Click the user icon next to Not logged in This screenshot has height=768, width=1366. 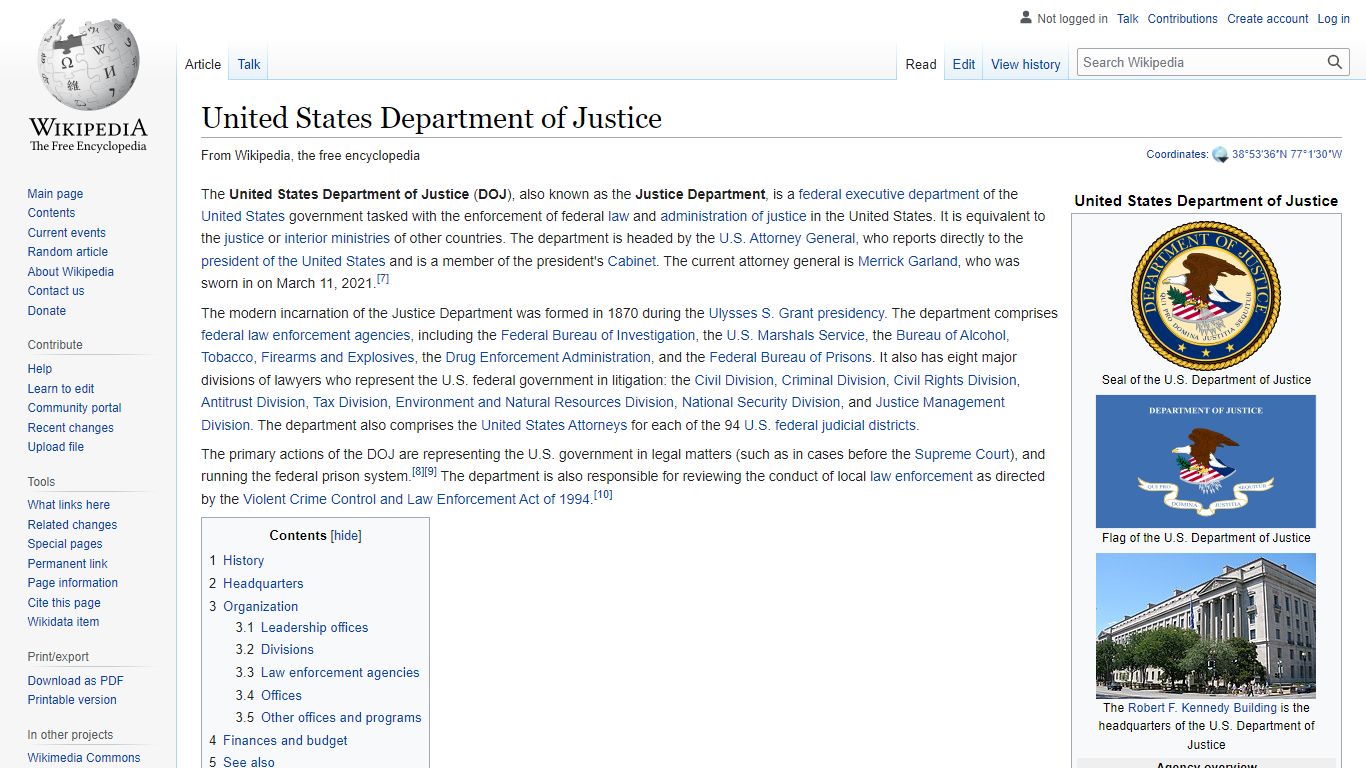(1026, 18)
